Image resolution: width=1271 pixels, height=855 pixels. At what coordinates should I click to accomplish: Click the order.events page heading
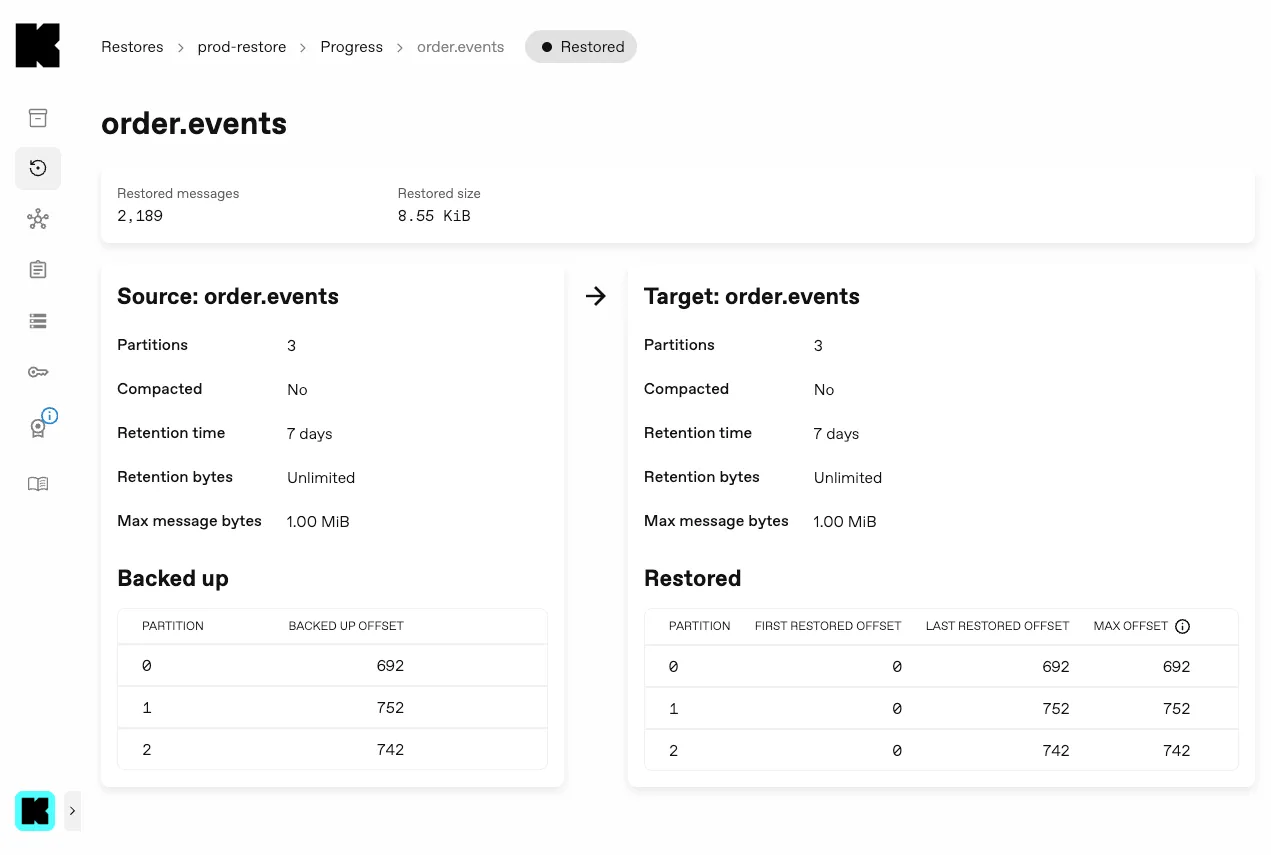click(194, 124)
